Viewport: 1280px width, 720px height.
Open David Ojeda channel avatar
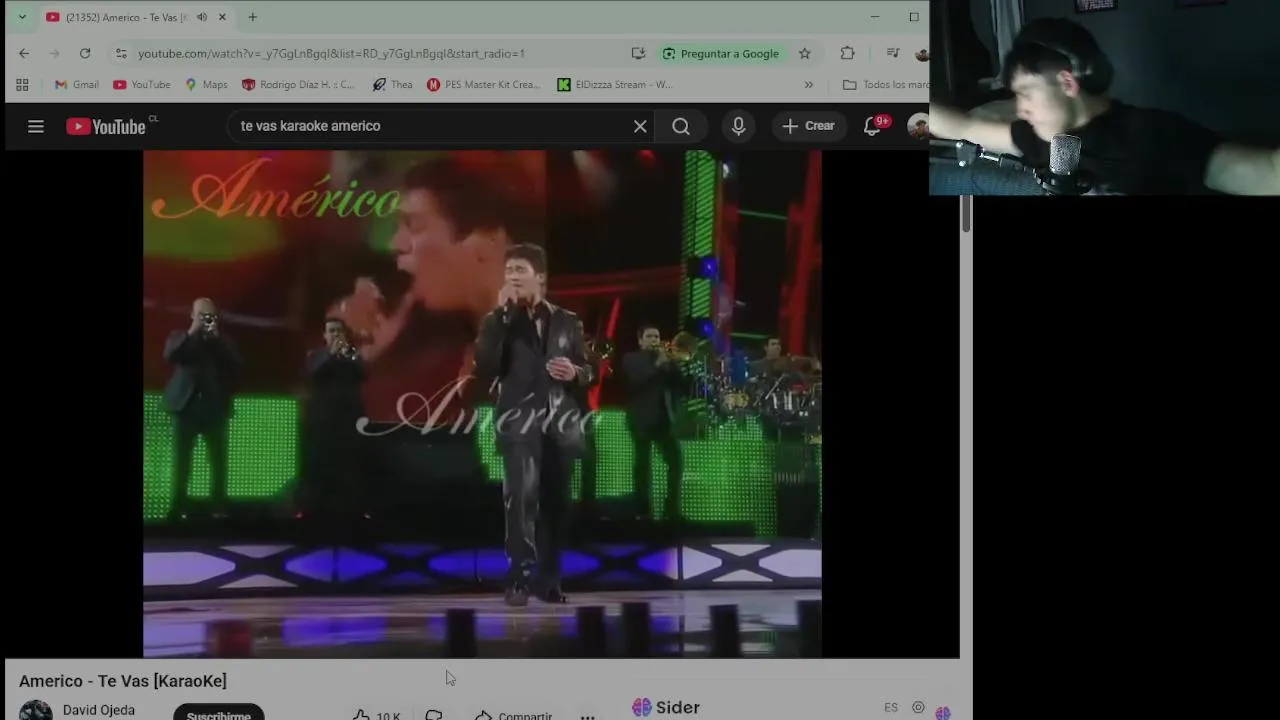[x=36, y=710]
